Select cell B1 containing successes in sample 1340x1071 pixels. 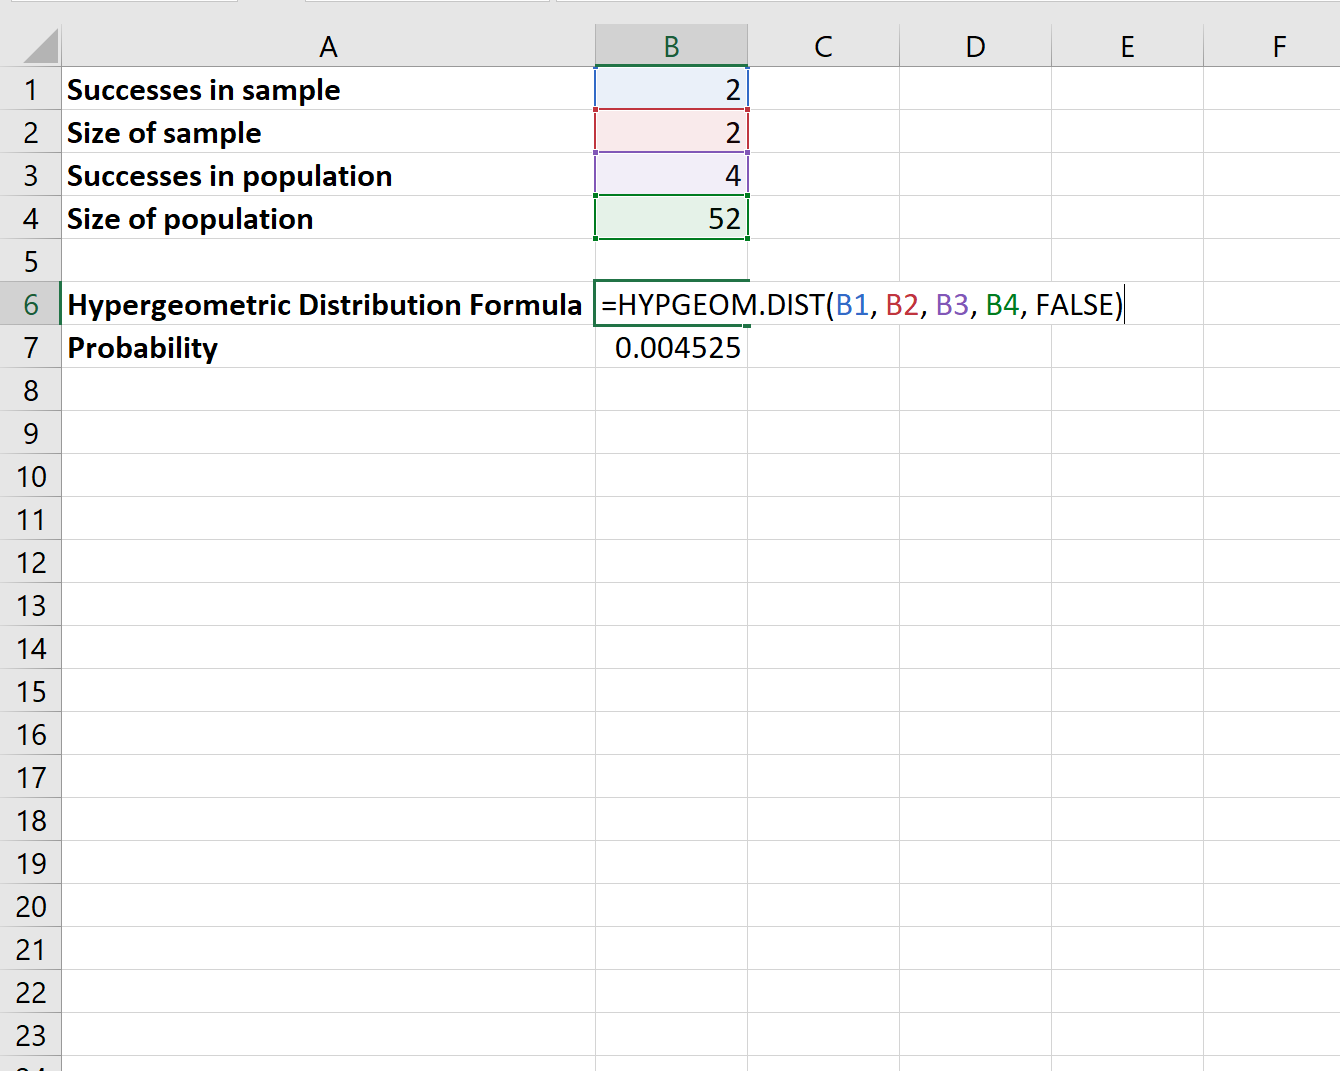click(x=670, y=89)
